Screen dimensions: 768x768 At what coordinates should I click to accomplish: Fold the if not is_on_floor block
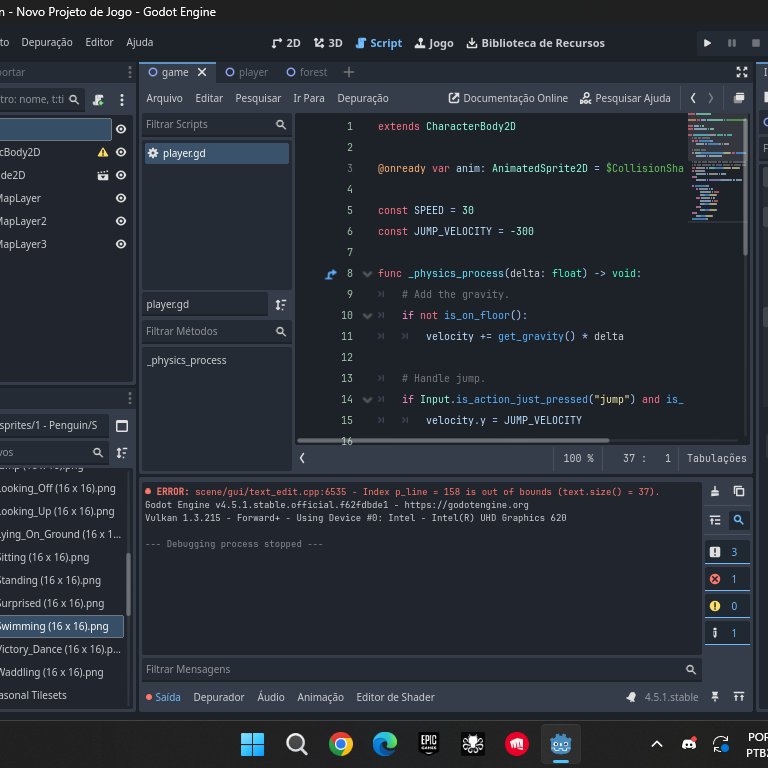click(x=367, y=316)
